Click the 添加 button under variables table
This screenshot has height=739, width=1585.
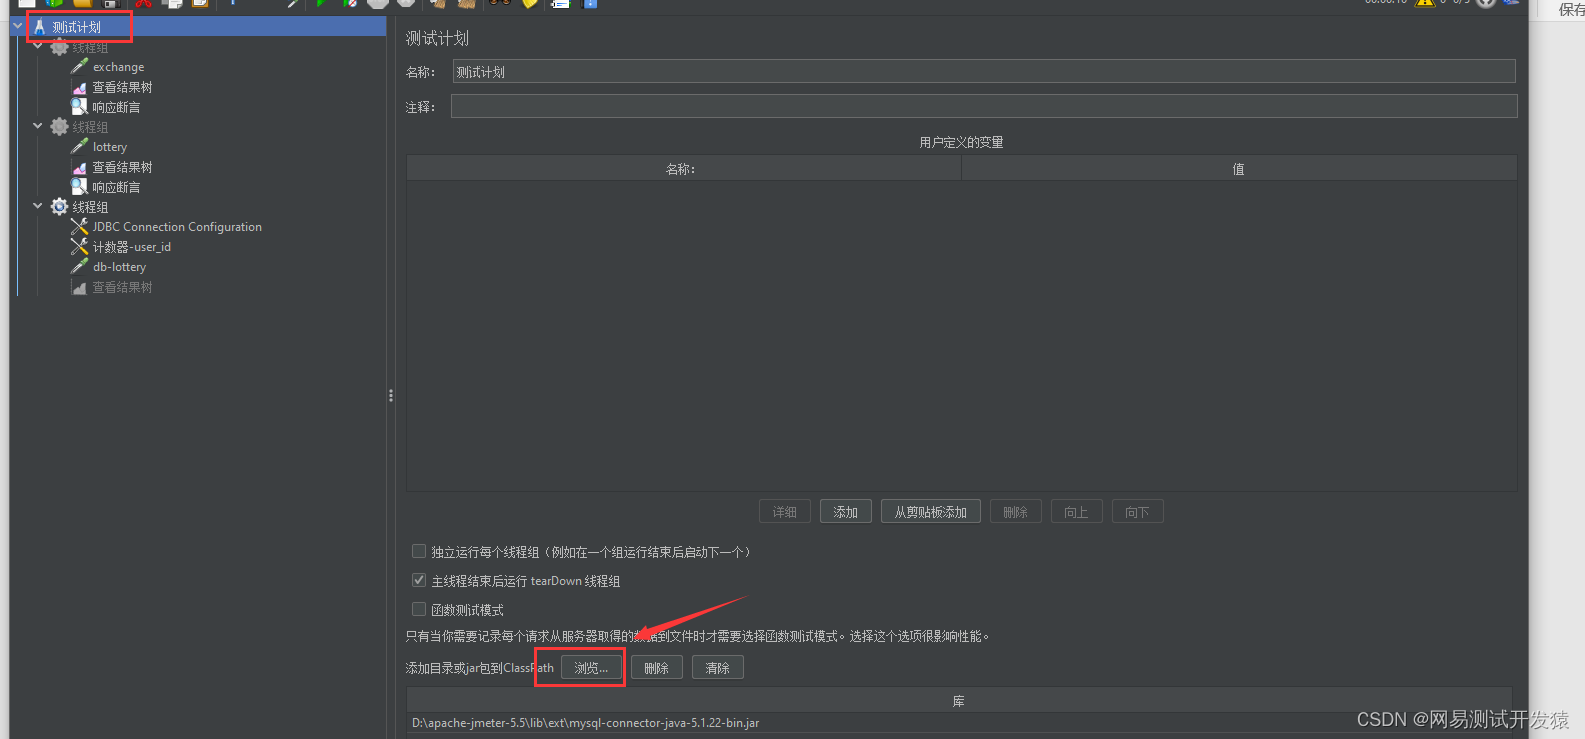(846, 512)
